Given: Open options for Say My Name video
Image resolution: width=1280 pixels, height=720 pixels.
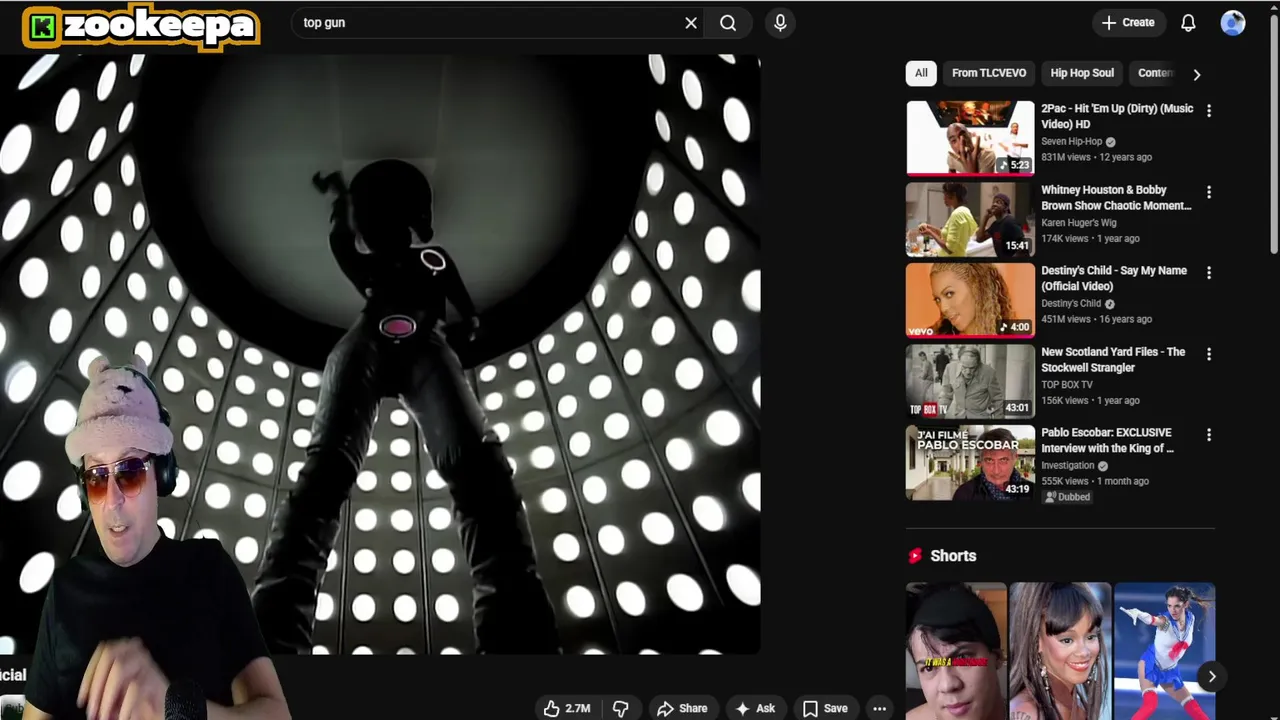Looking at the screenshot, I should 1208,273.
